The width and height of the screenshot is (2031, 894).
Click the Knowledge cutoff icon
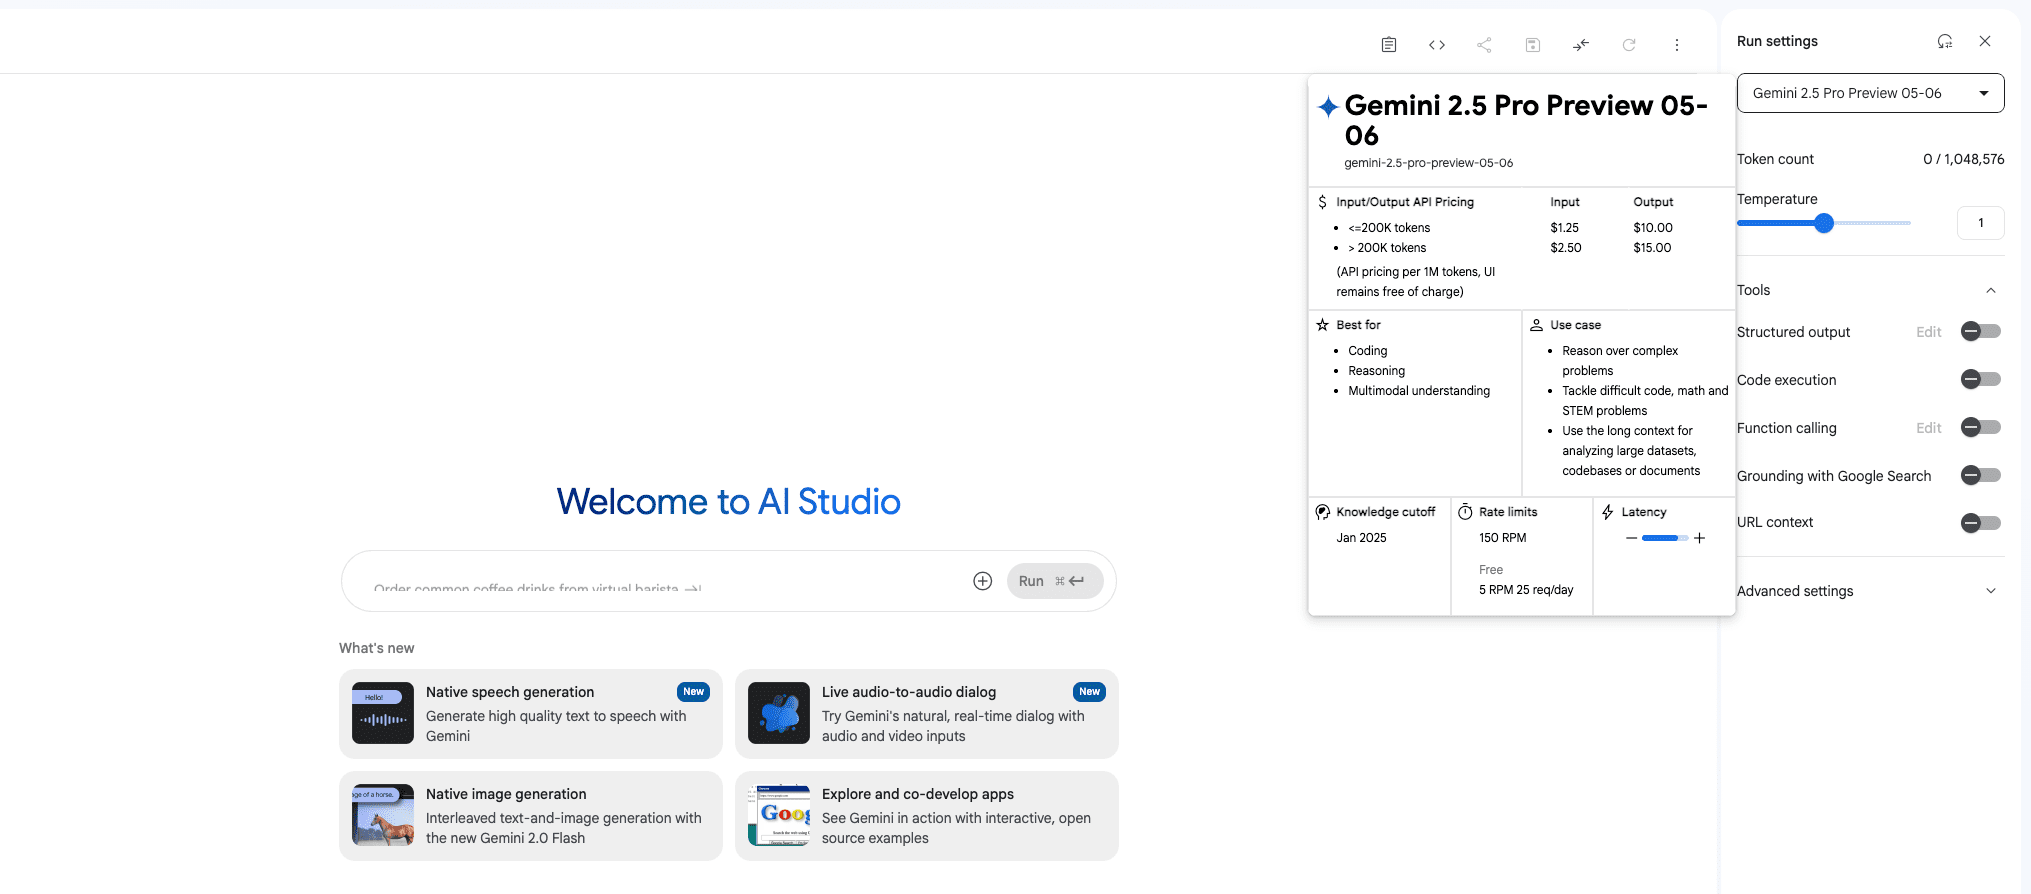pos(1323,512)
